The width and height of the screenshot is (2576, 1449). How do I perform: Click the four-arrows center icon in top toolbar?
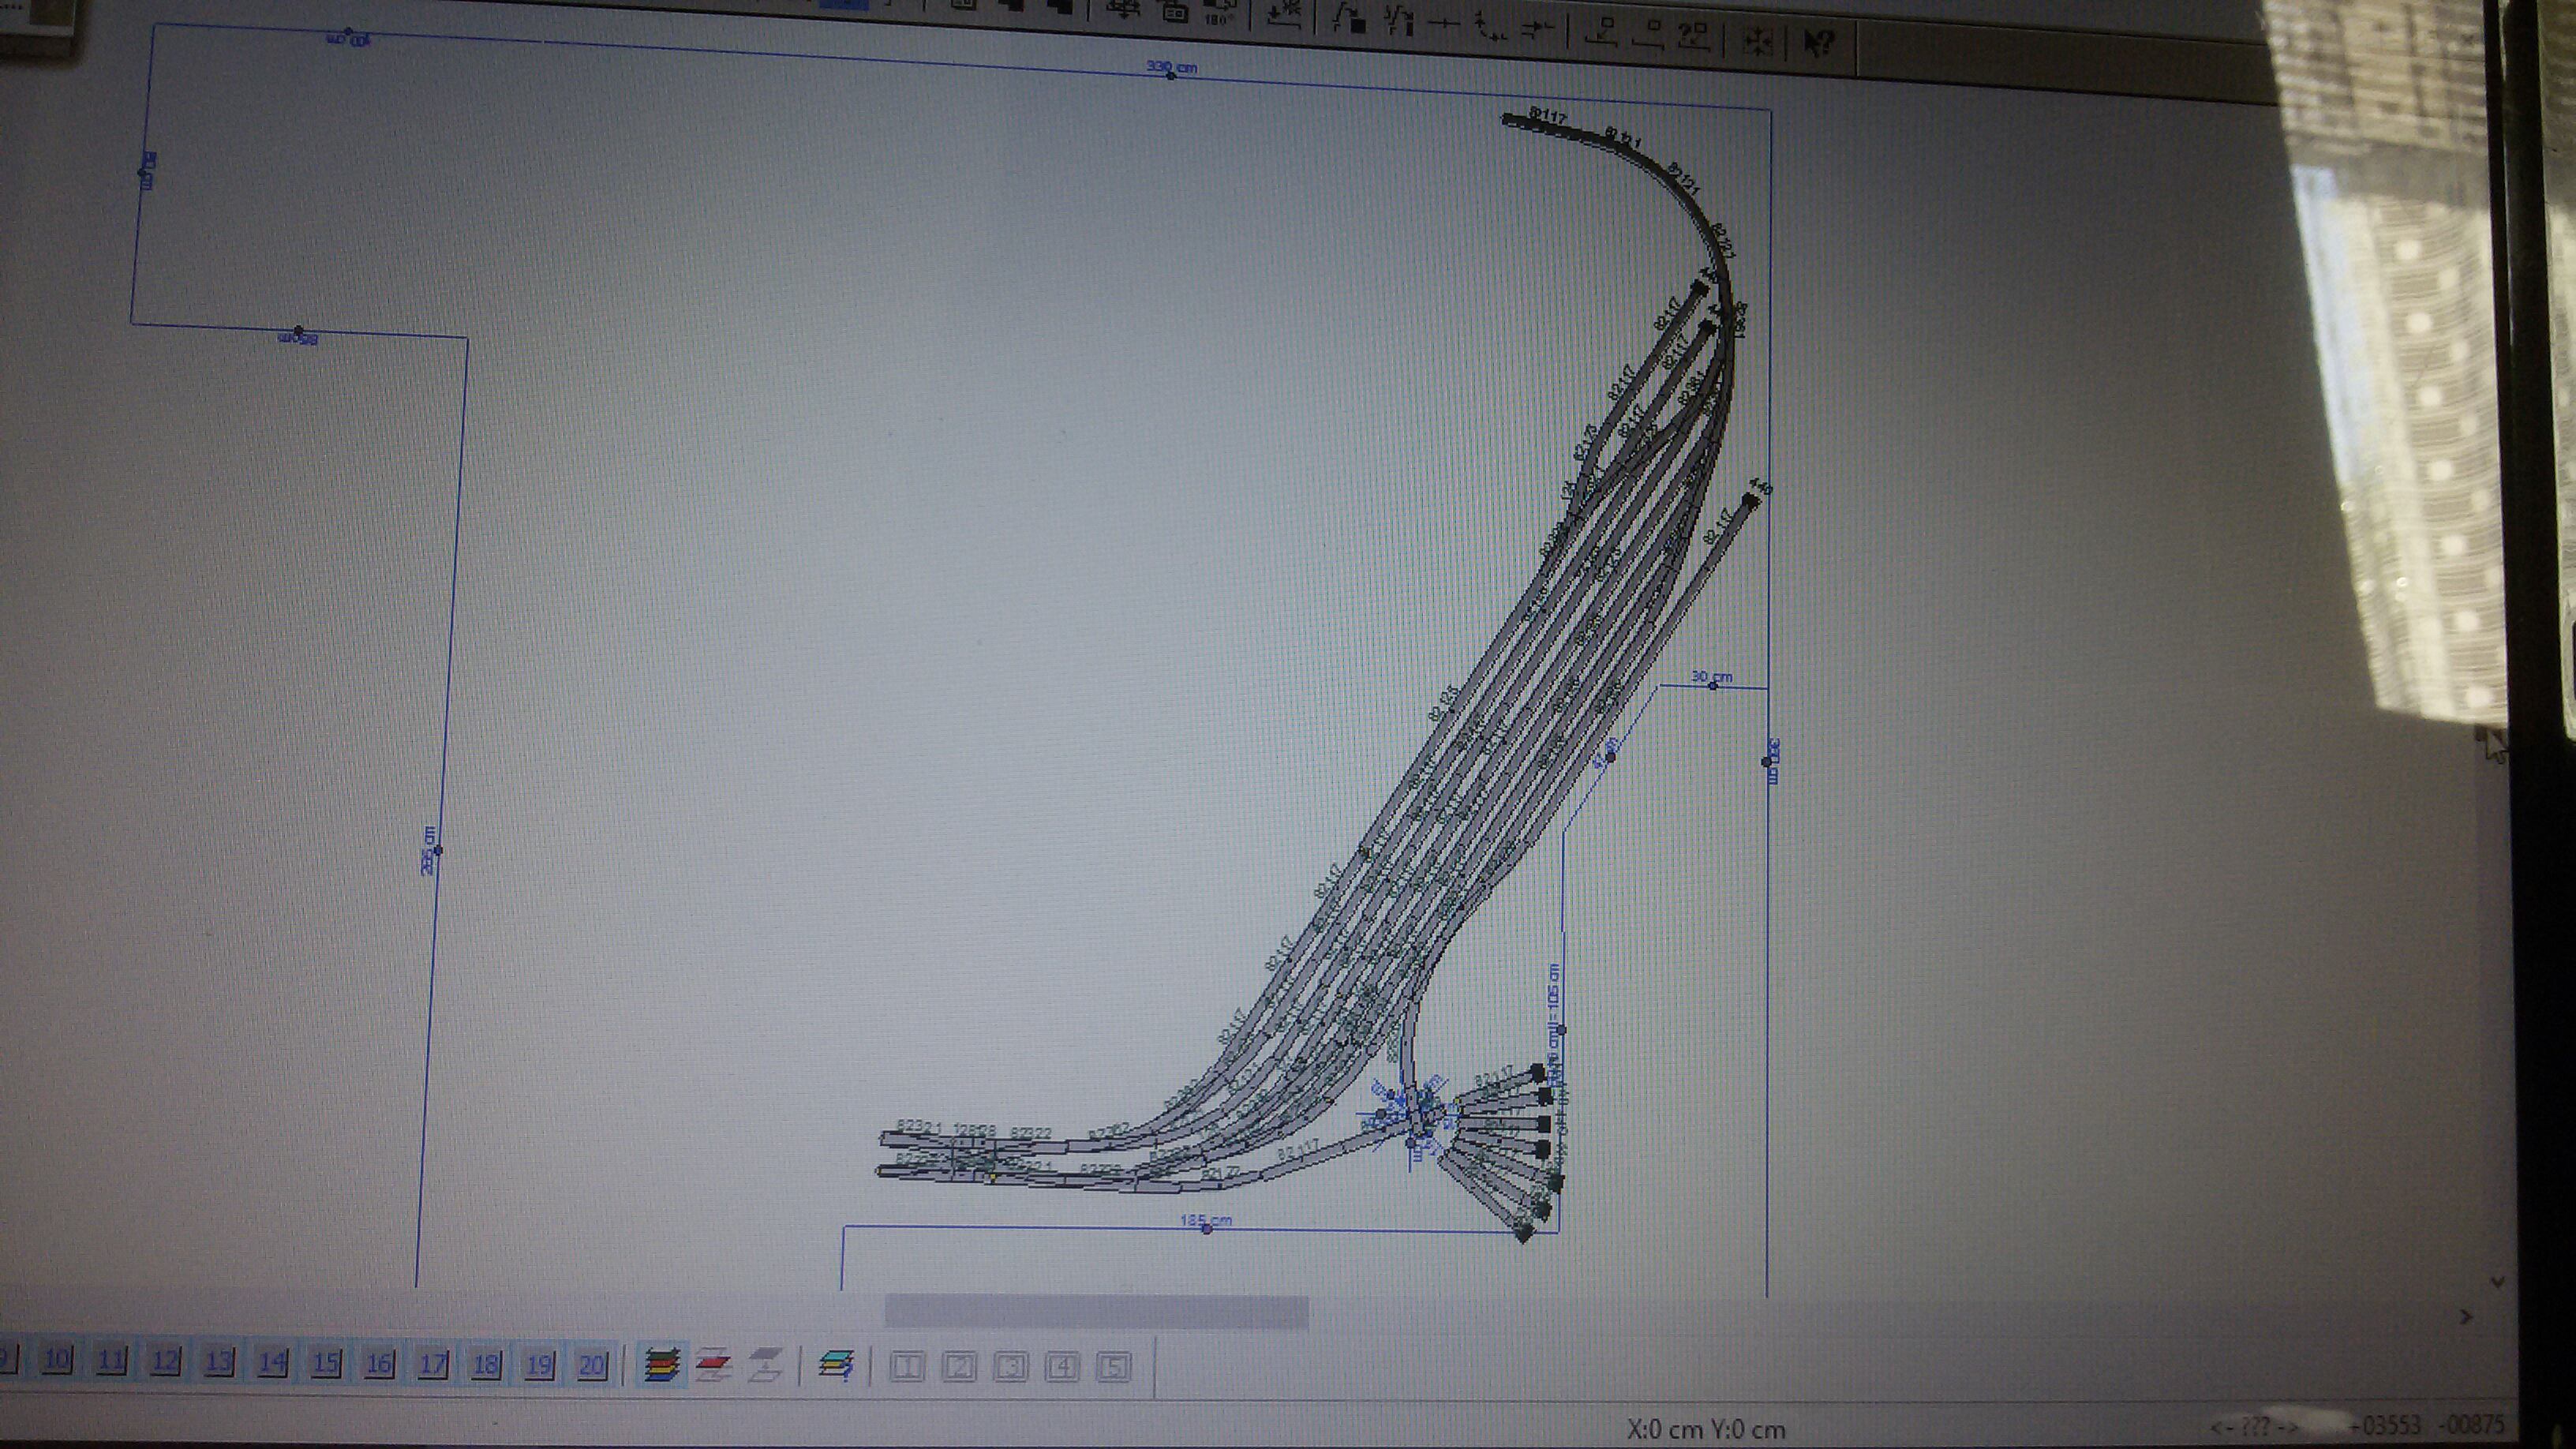1758,41
